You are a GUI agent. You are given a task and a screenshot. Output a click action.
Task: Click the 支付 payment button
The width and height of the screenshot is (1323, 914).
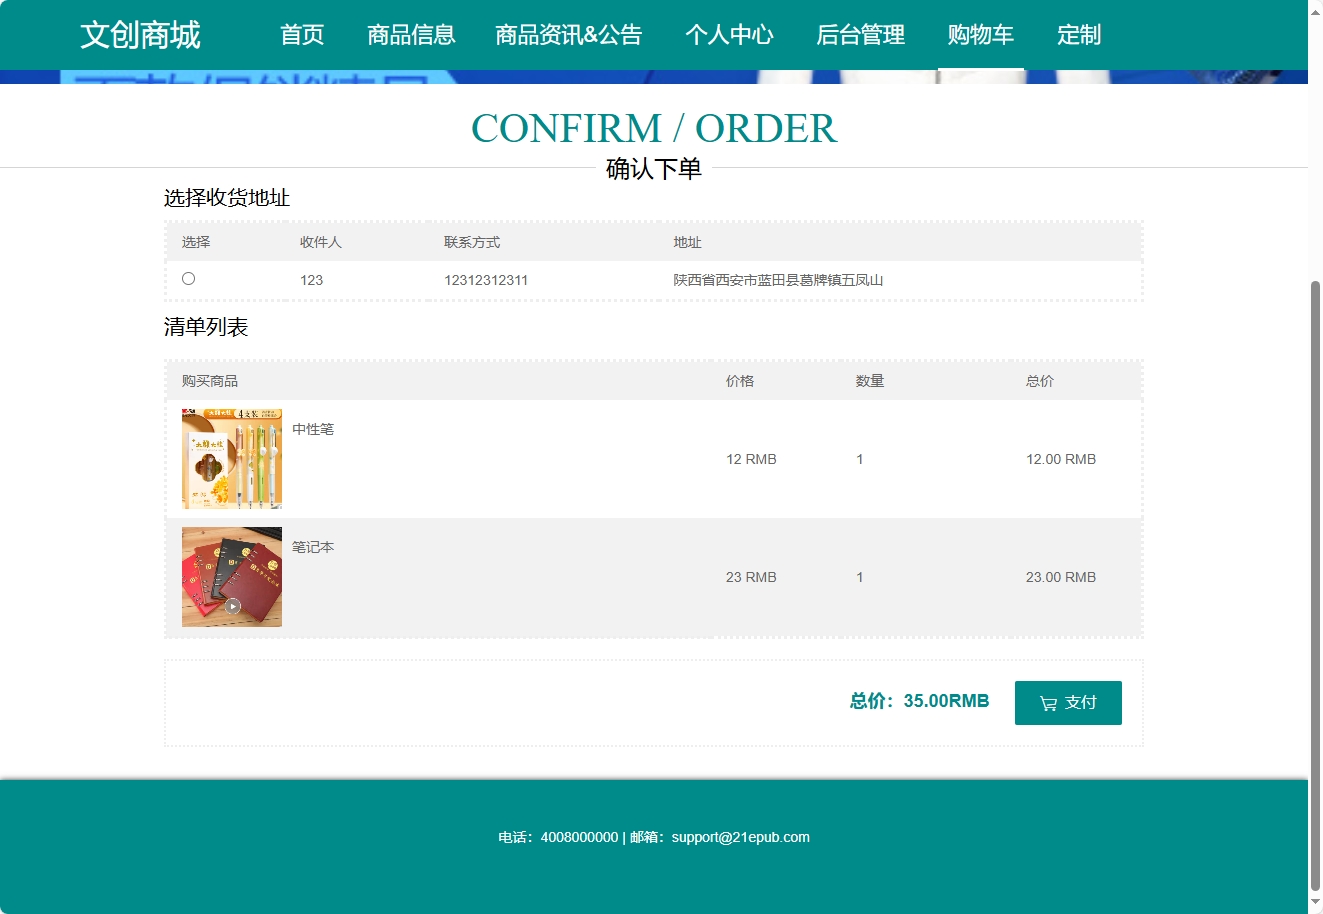coord(1068,703)
